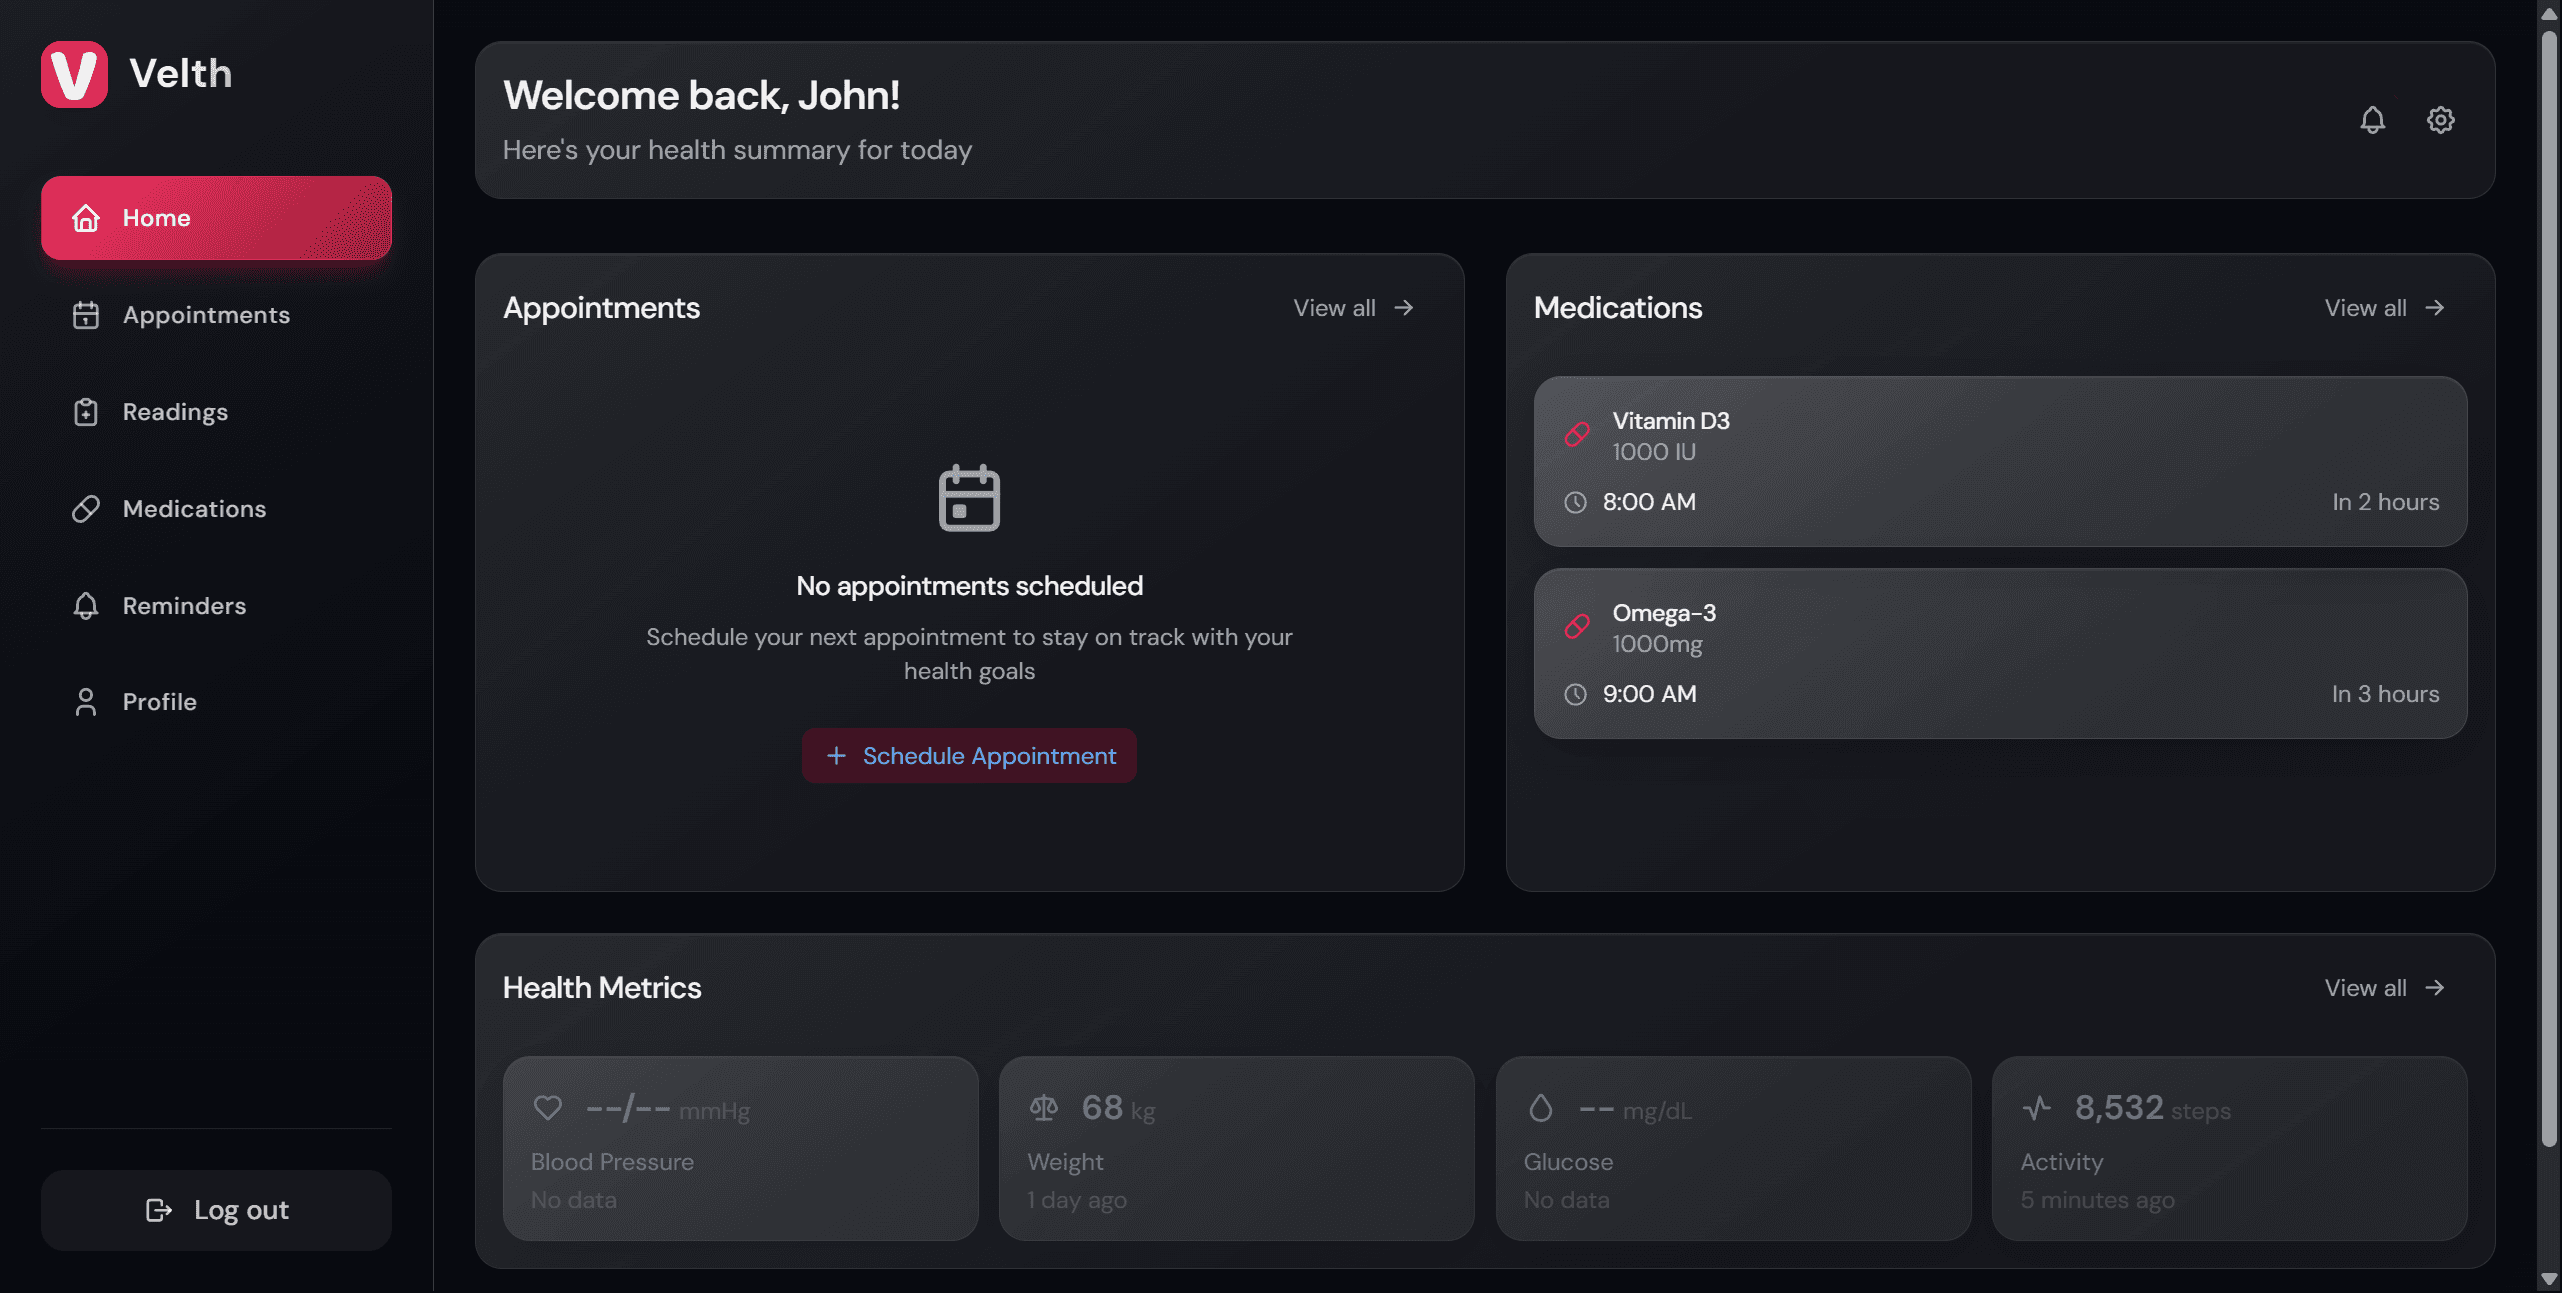2562x1293 pixels.
Task: Click 'Welcome back, John!' heading
Action: click(701, 96)
